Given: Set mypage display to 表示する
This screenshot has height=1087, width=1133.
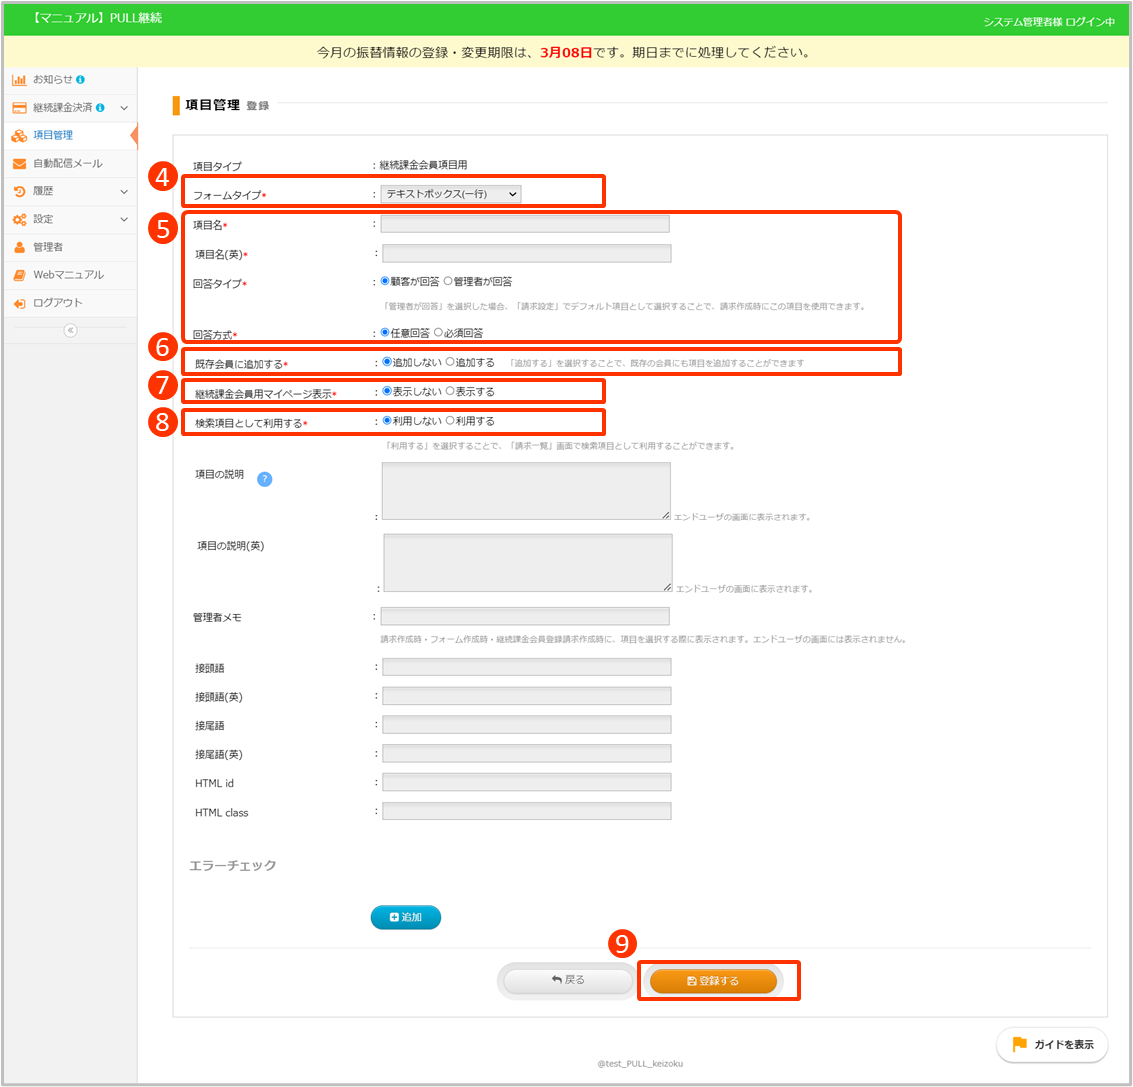Looking at the screenshot, I should [x=450, y=392].
